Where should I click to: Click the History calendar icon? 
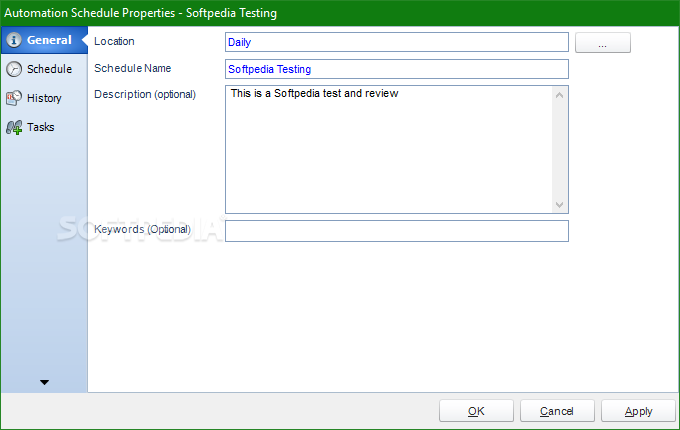coord(14,98)
